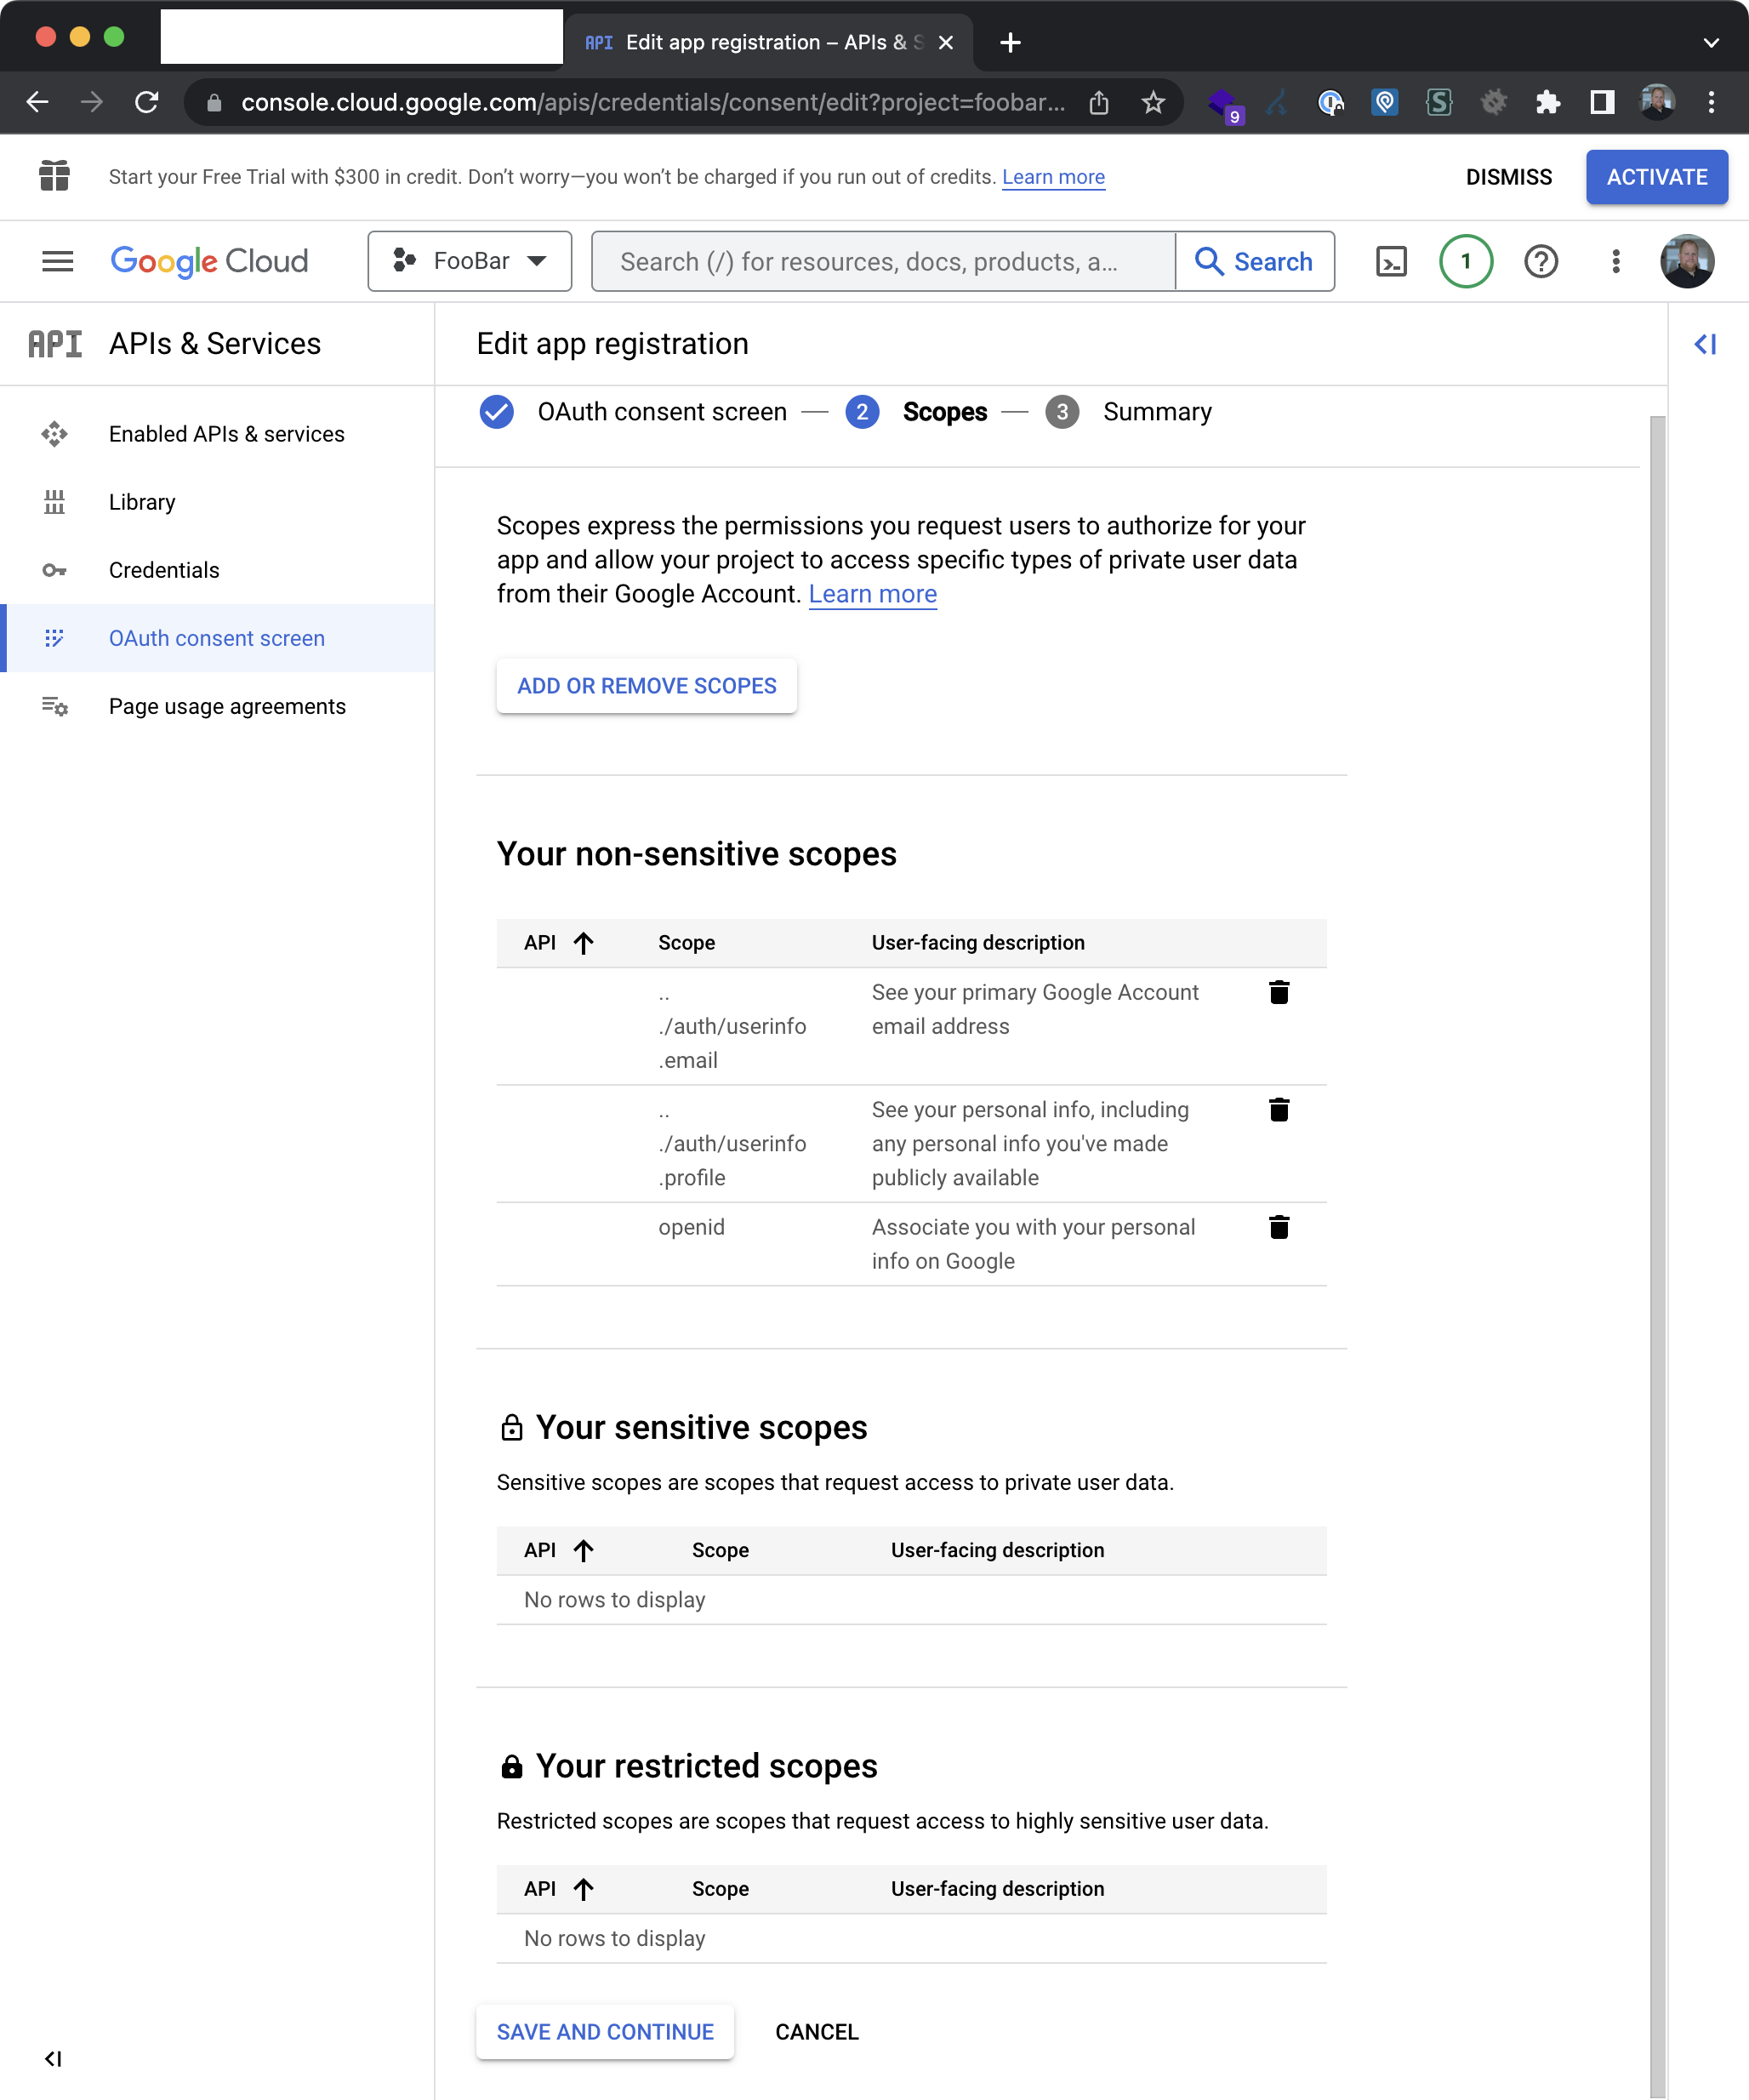Collapse the left navigation panel arrow
1749x2100 pixels.
(53, 2058)
